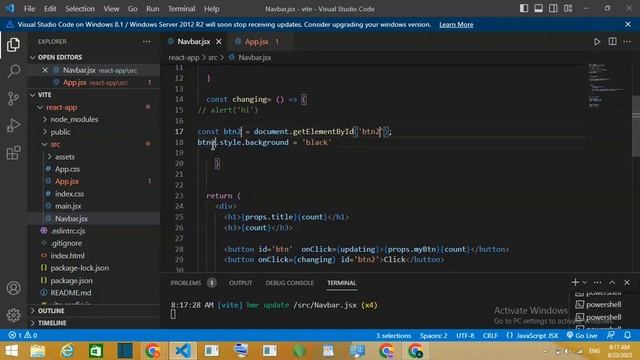The height and width of the screenshot is (360, 640).
Task: Open Explorer views and more actions ellipsis
Action: [x=147, y=42]
